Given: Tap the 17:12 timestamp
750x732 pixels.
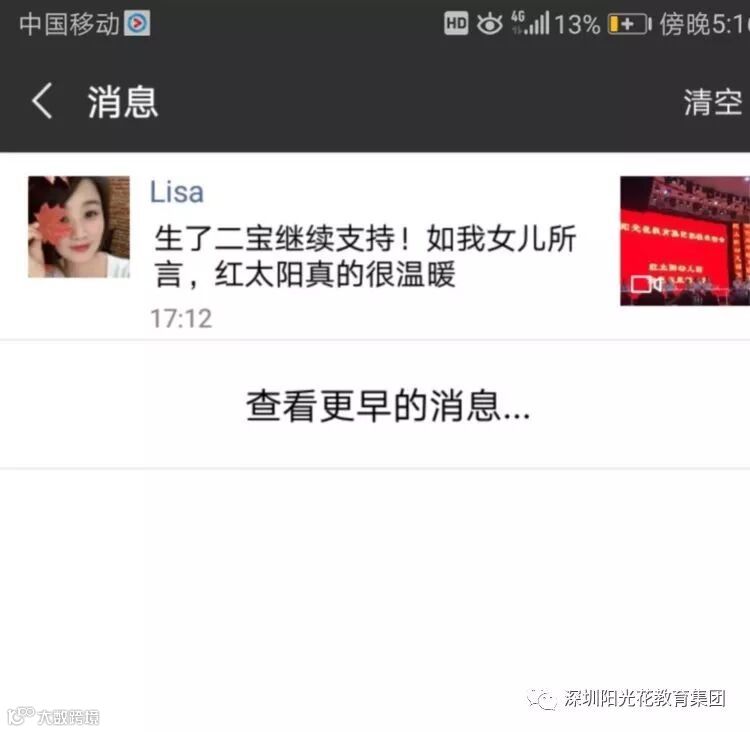Looking at the screenshot, I should click(181, 319).
